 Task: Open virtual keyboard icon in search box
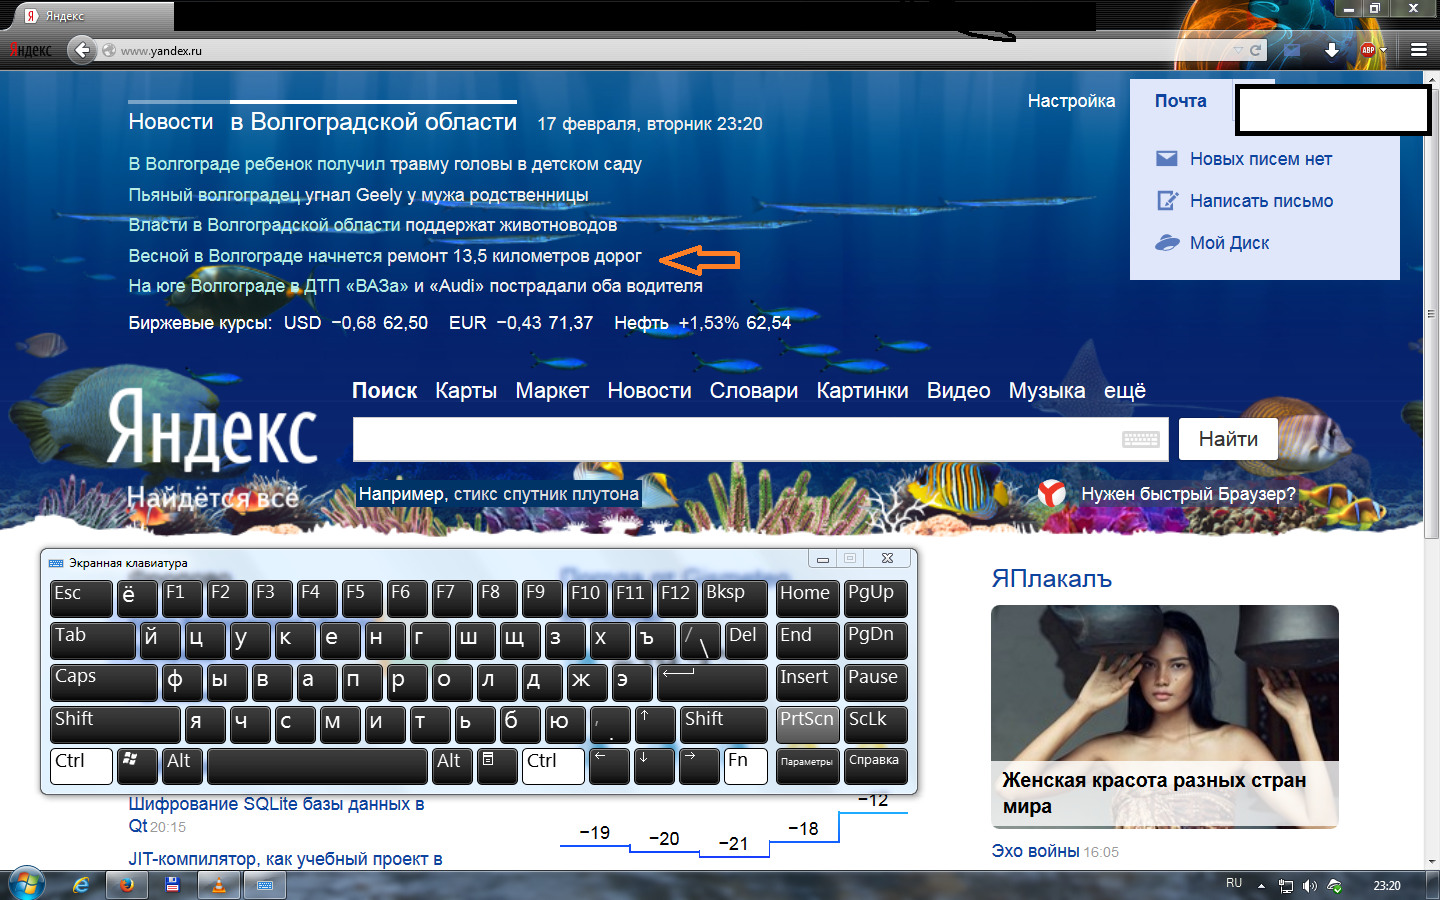[x=1140, y=439]
